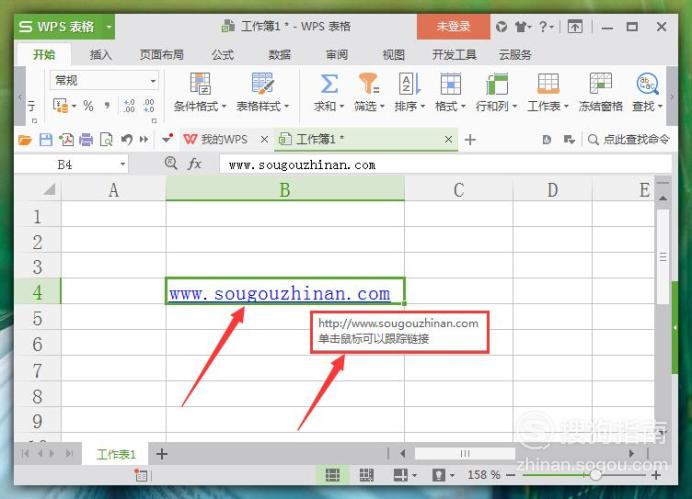The image size is (692, 499).
Task: Export to PDF using the PDF icon
Action: click(x=67, y=140)
